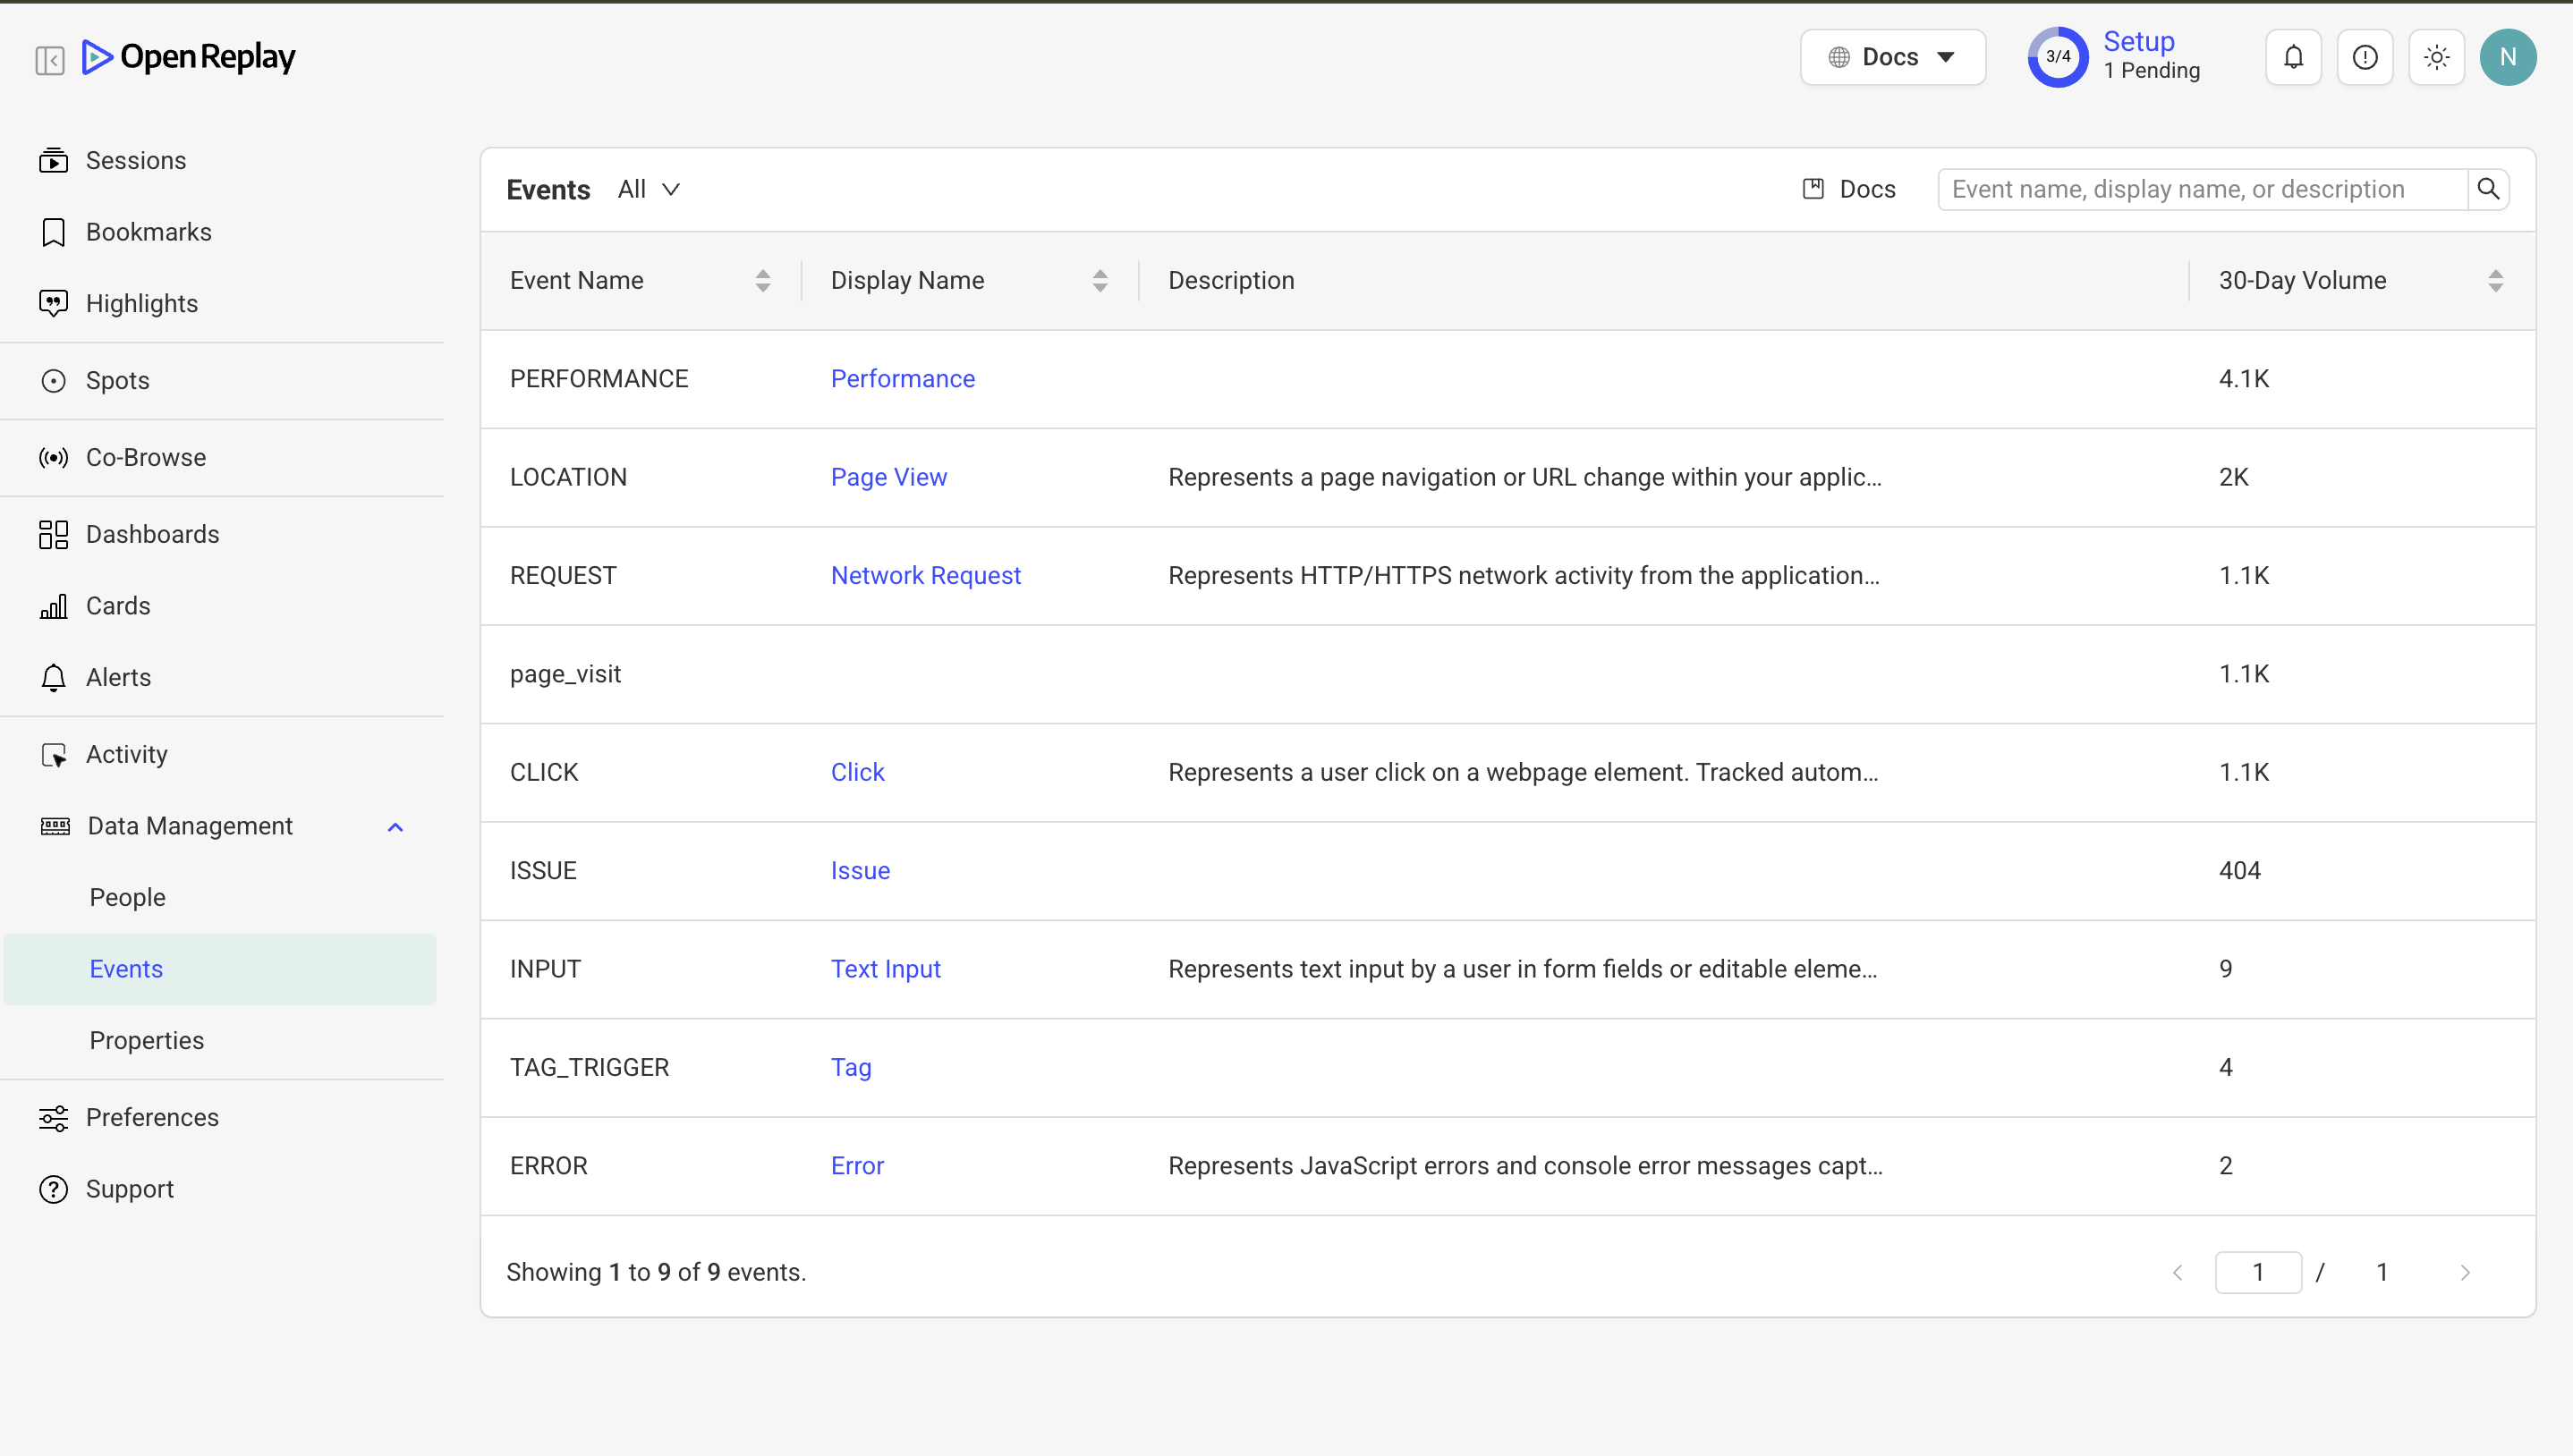Click the Data Management icon
The width and height of the screenshot is (2573, 1456).
coord(55,826)
